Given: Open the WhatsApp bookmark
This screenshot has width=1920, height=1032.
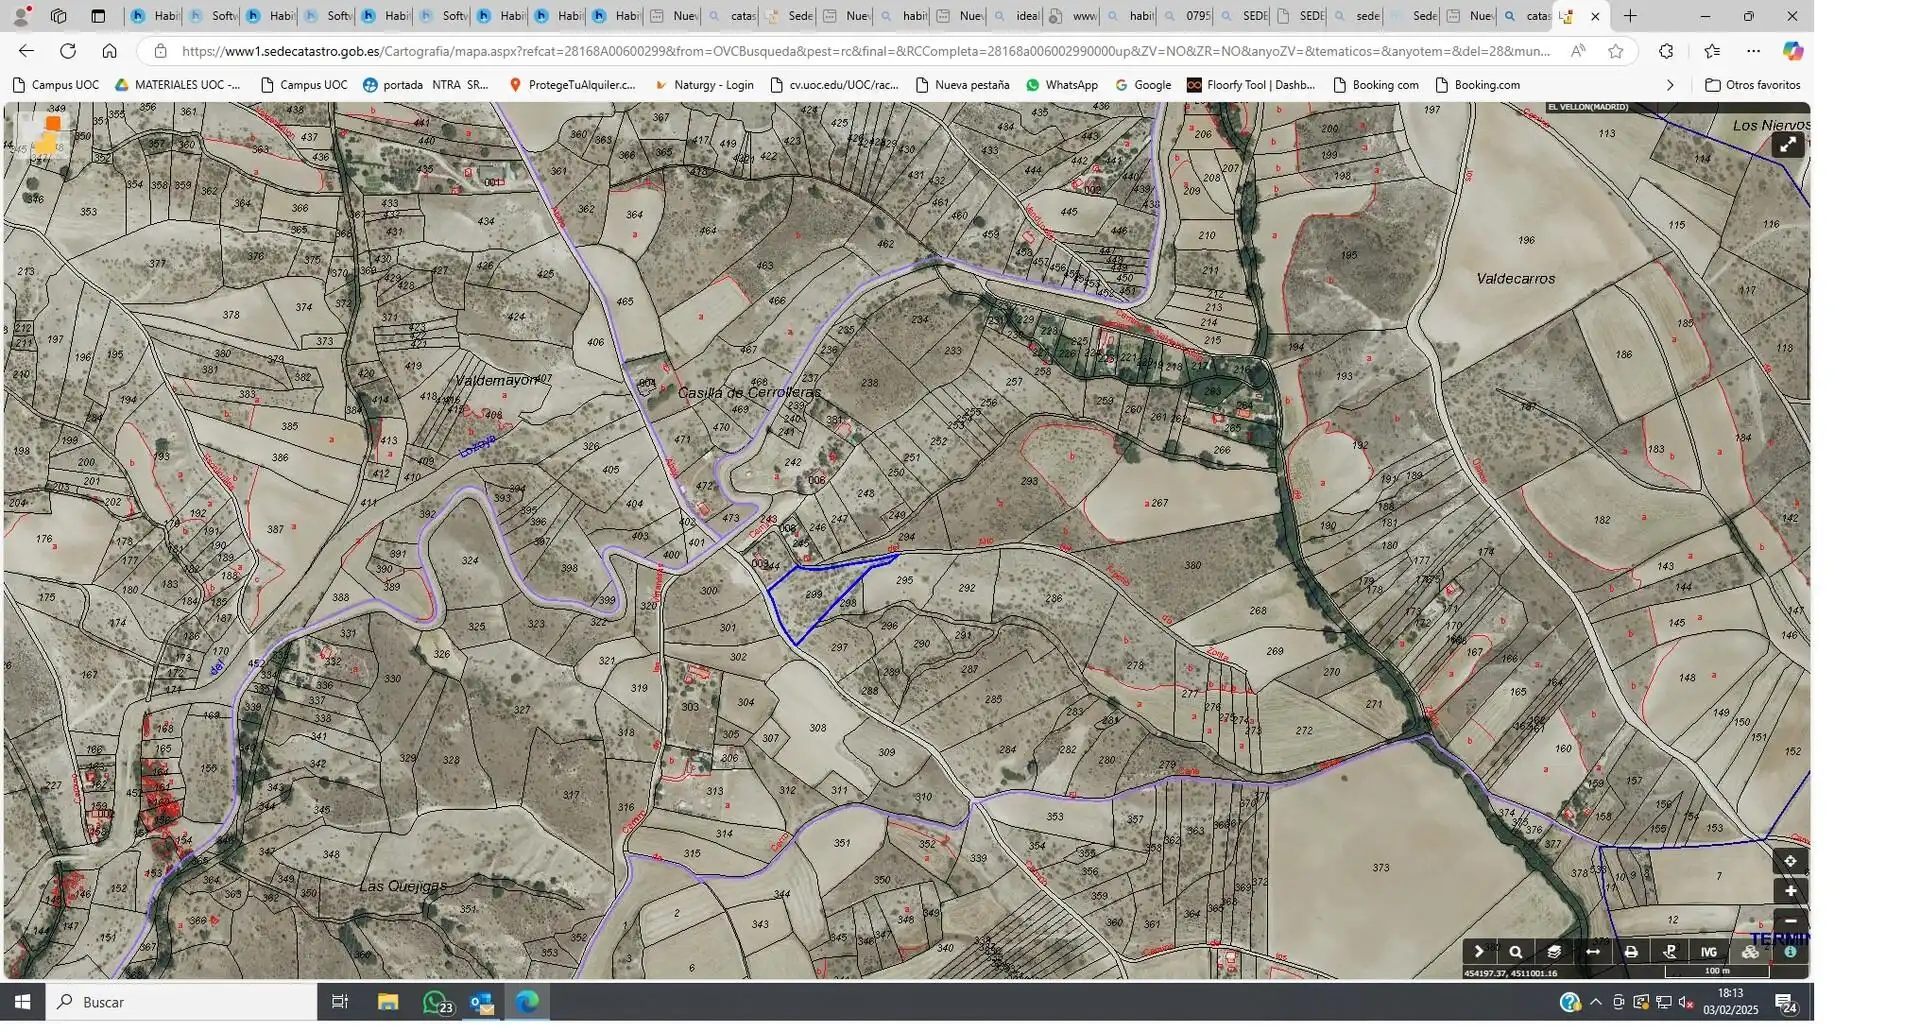Looking at the screenshot, I should (1062, 85).
